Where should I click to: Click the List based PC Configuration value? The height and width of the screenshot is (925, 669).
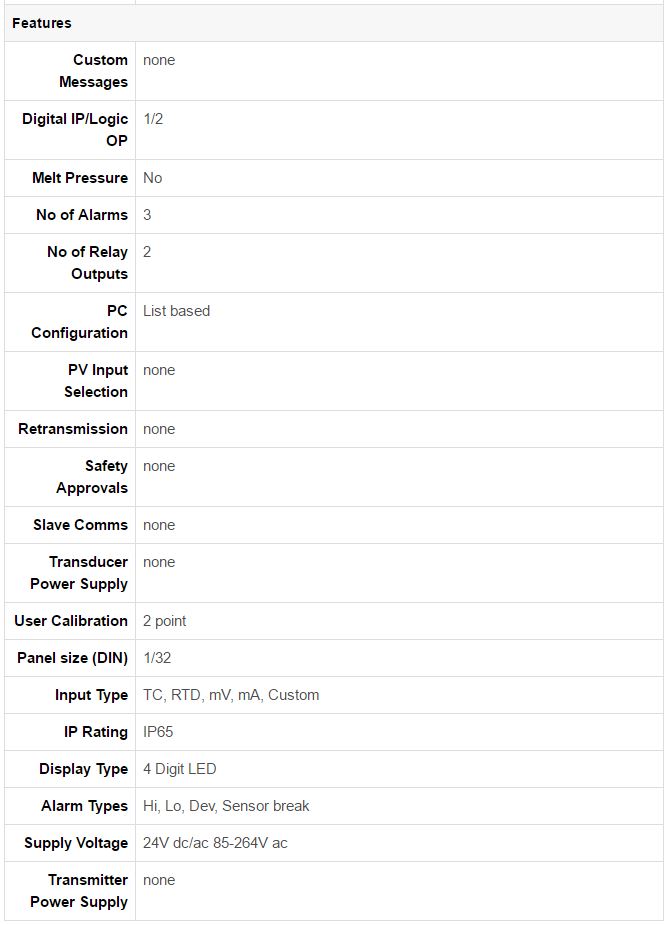pos(176,311)
